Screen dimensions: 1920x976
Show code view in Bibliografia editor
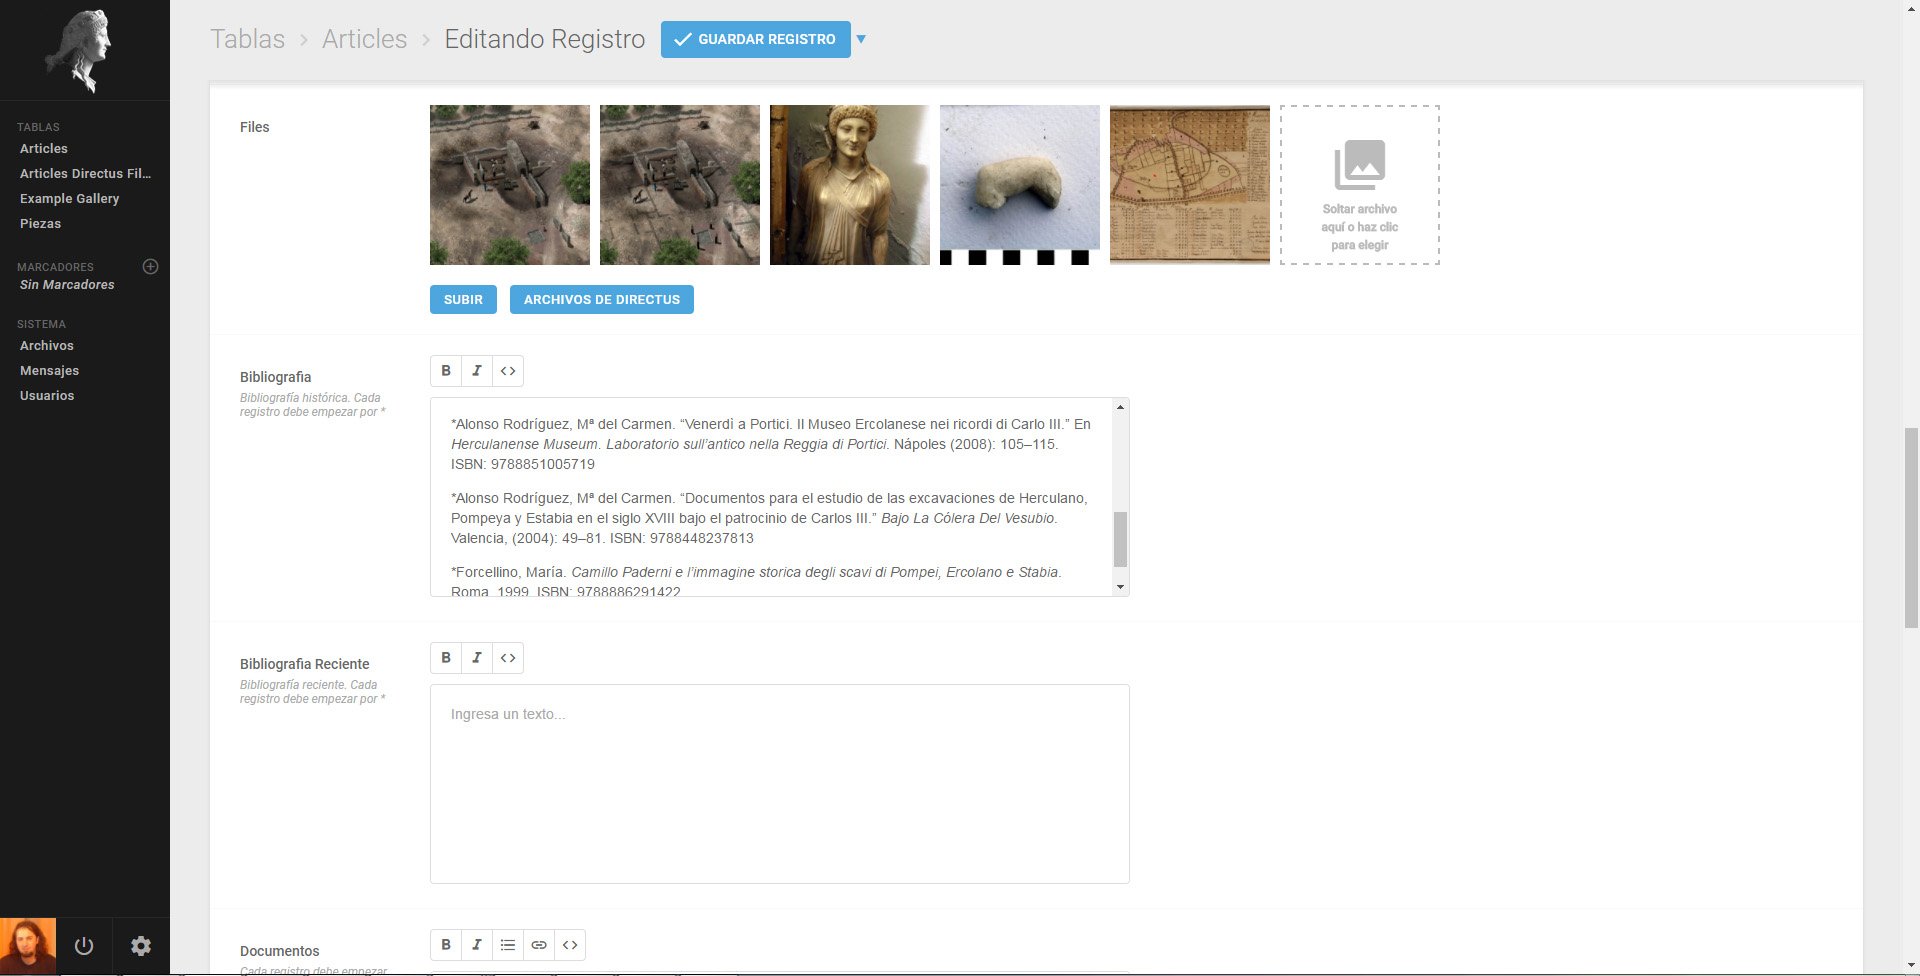coord(508,371)
